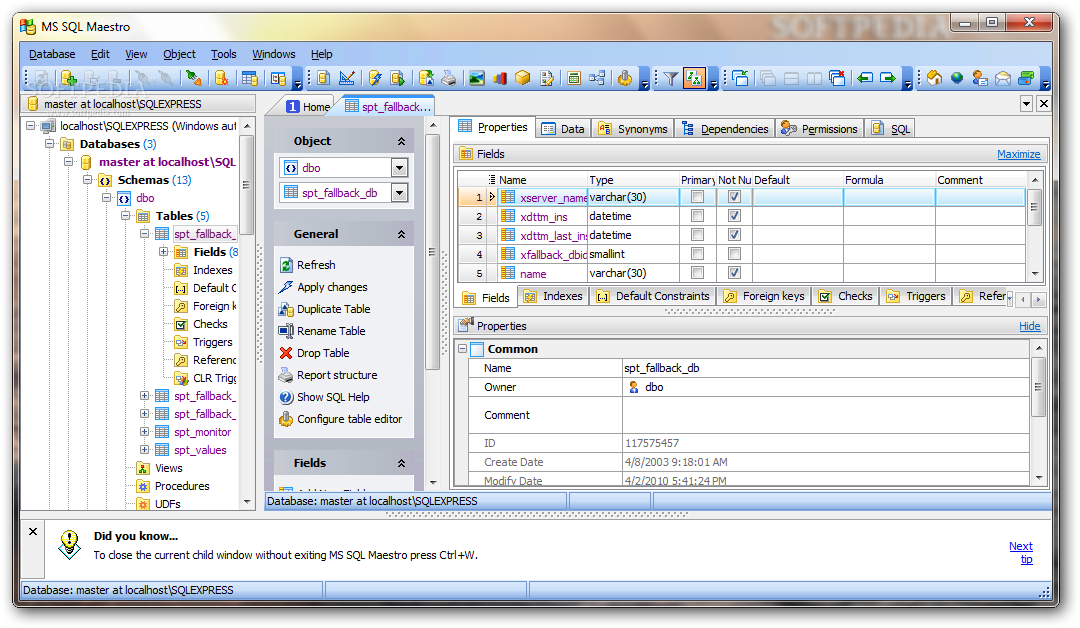Click the open envelope email toolbar icon
The image size is (1080, 628).
click(x=1003, y=78)
